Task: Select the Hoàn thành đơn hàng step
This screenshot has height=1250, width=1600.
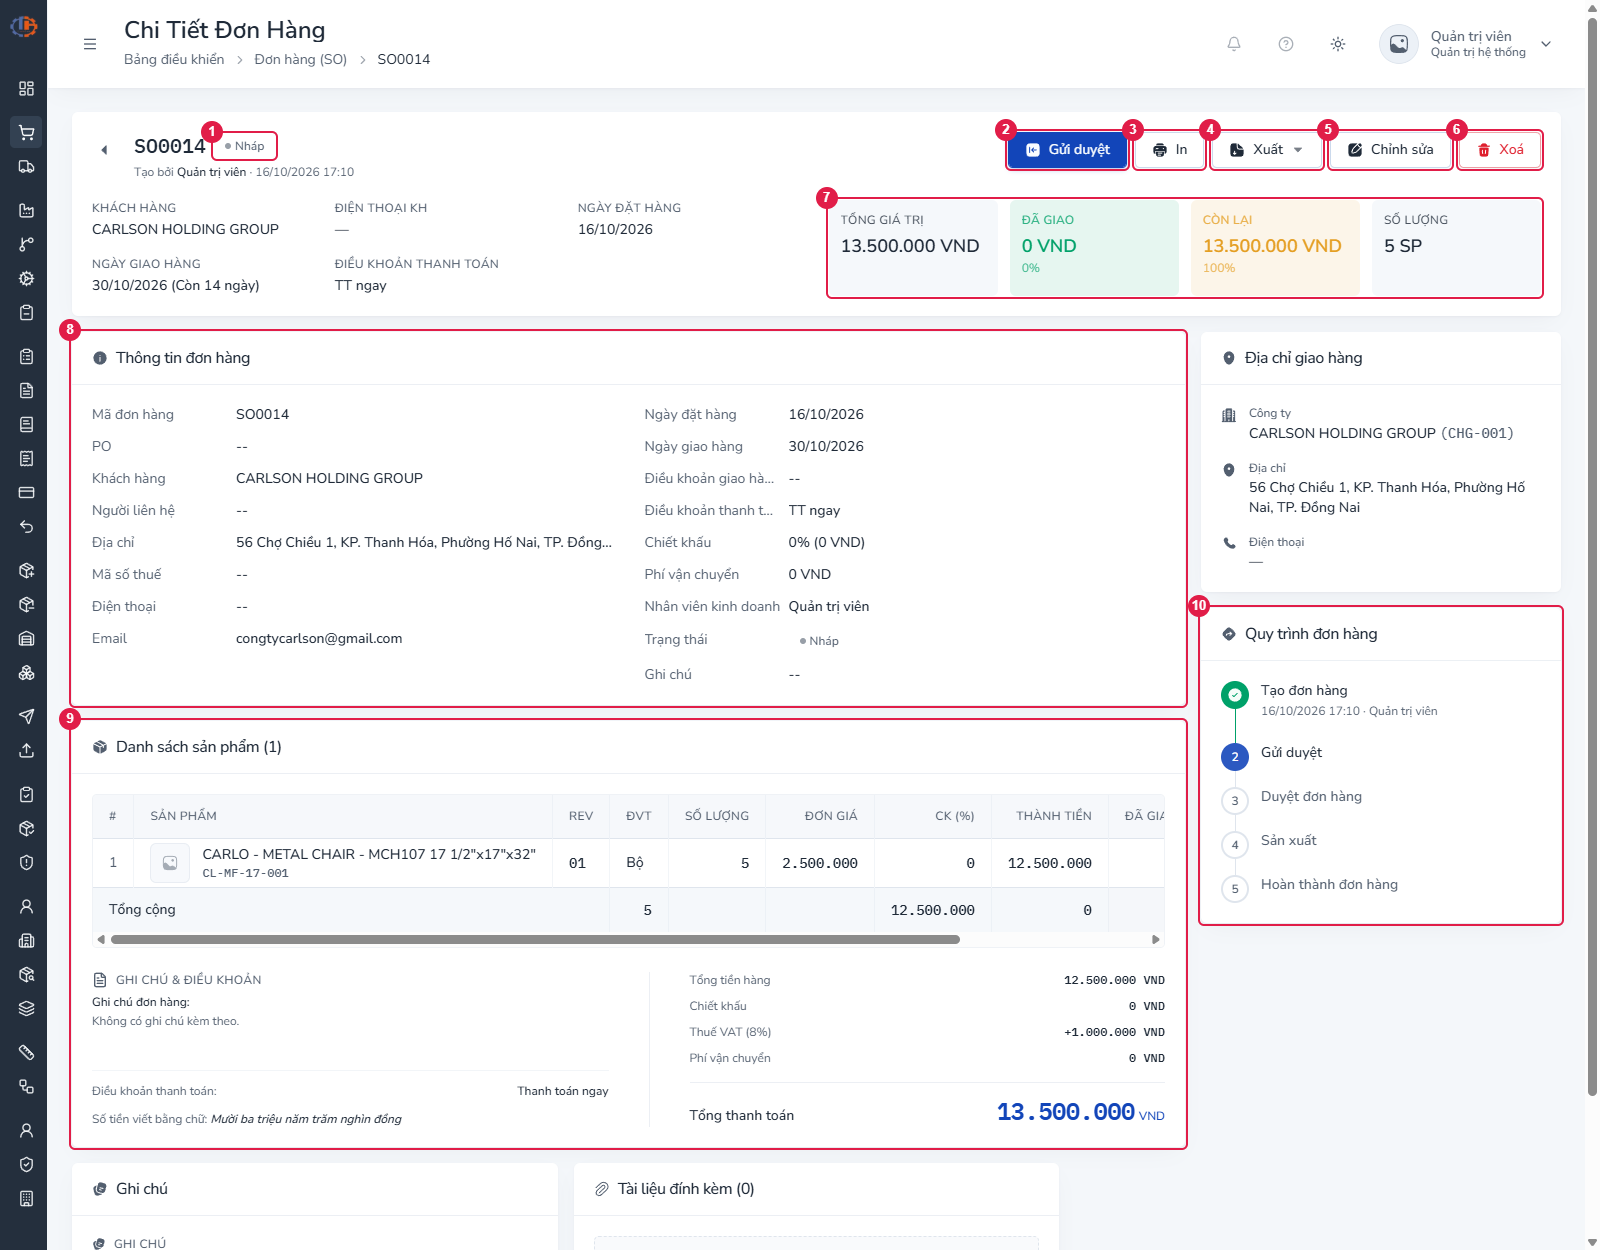Action: point(1329,885)
